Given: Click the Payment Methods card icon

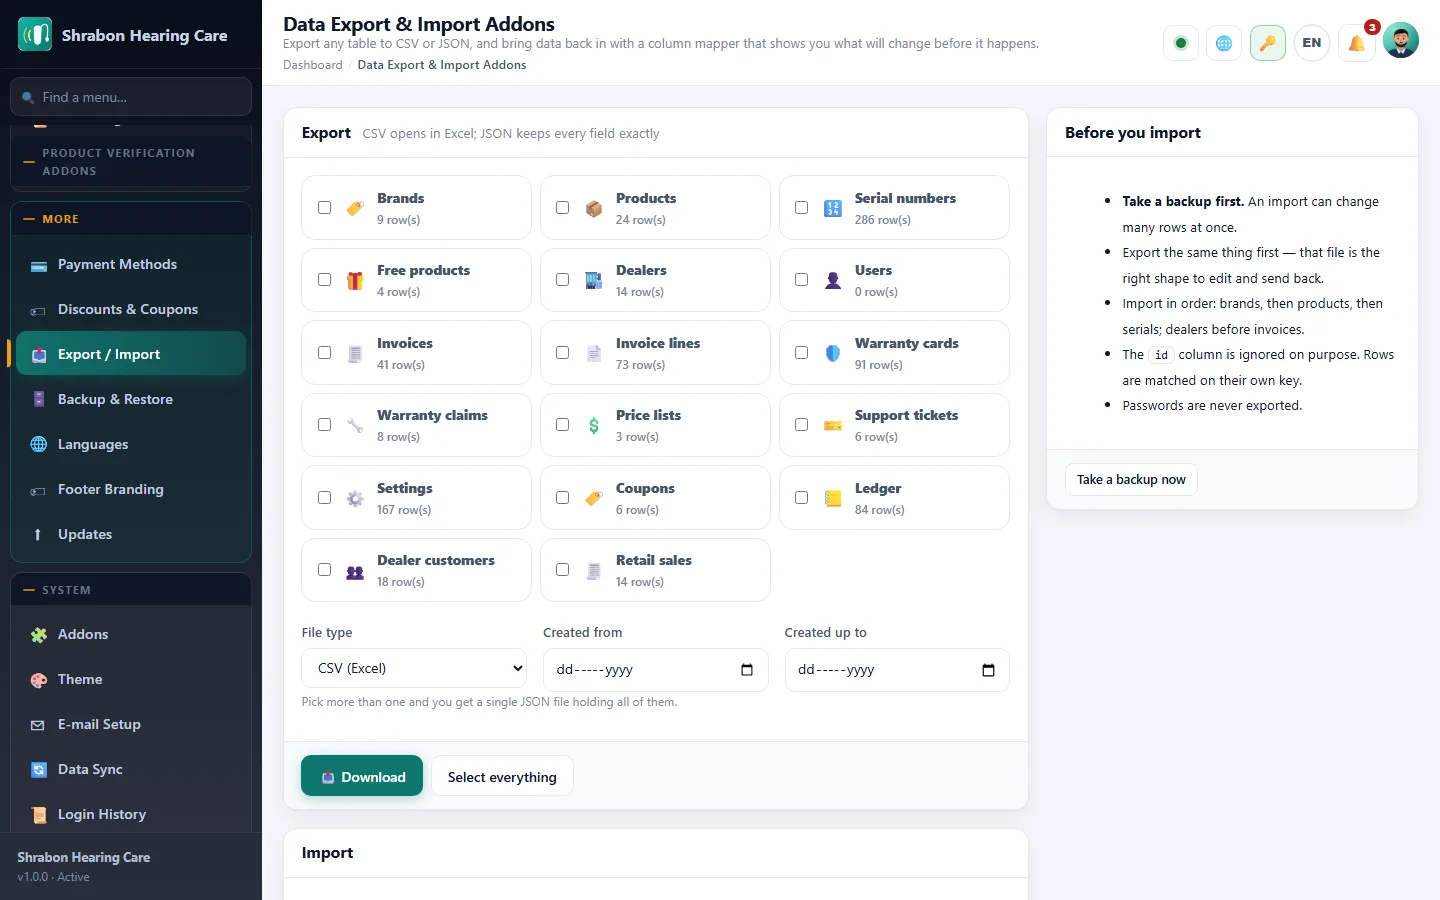Looking at the screenshot, I should 39,265.
